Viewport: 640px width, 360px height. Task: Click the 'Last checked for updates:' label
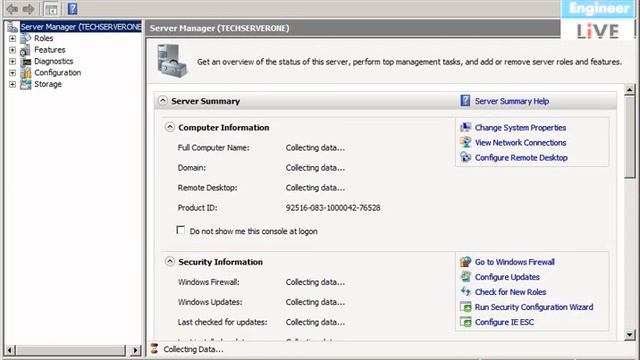coord(222,322)
